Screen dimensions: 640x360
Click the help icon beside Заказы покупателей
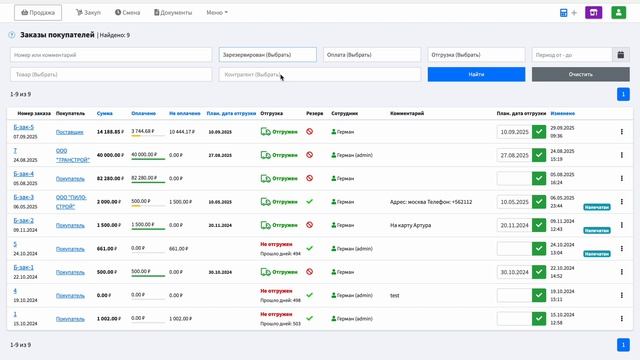tap(12, 35)
